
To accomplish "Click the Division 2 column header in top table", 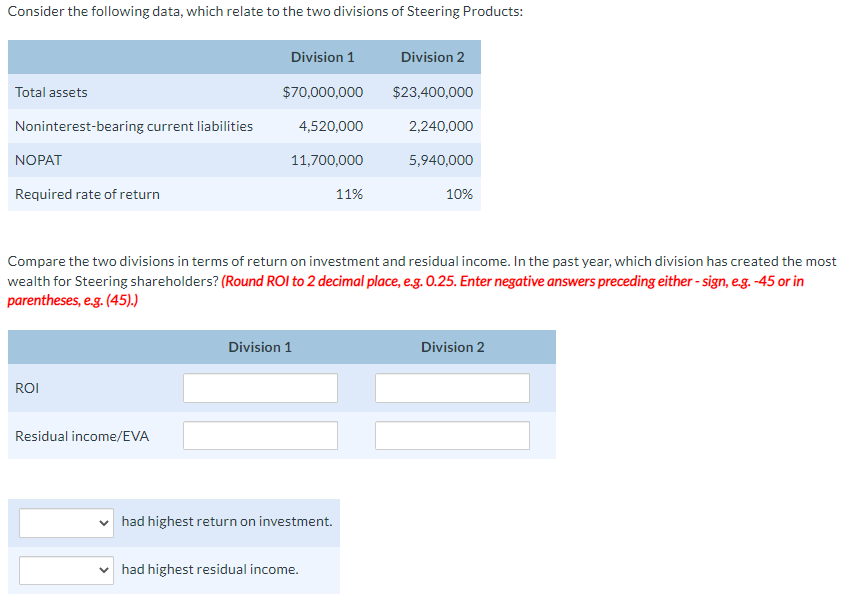I will click(433, 57).
